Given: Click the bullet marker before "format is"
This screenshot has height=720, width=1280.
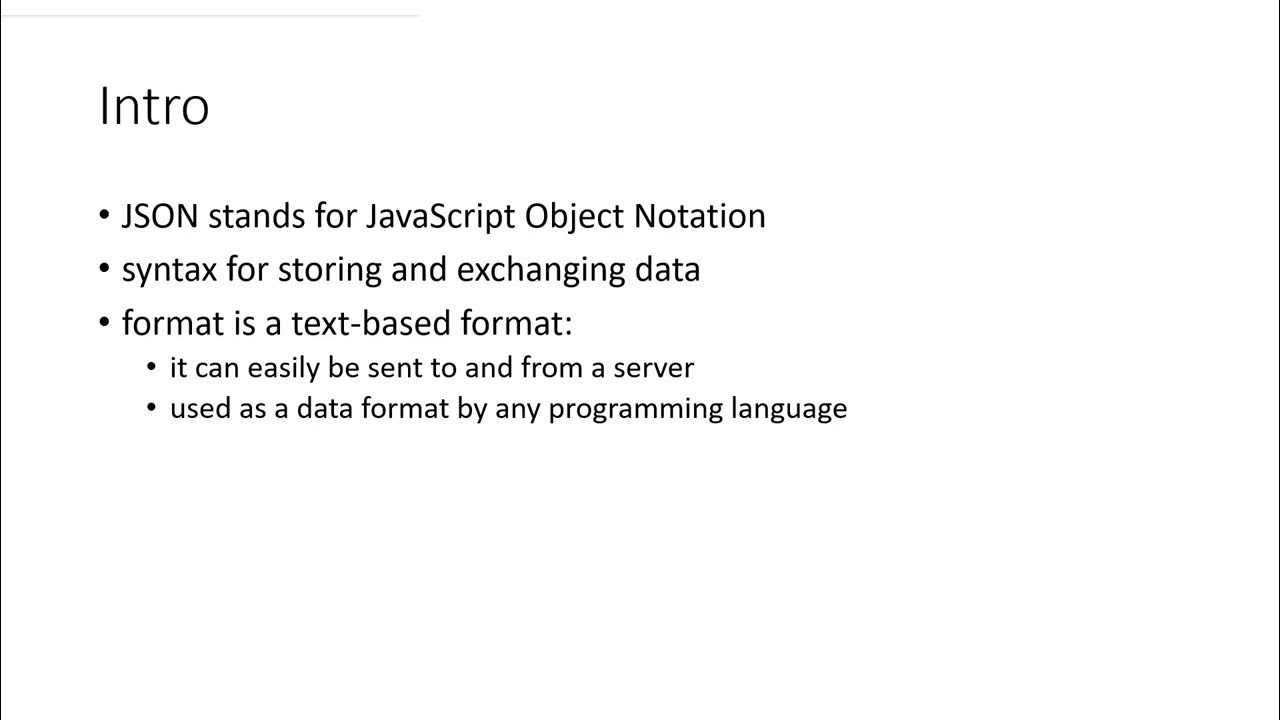Looking at the screenshot, I should 105,324.
